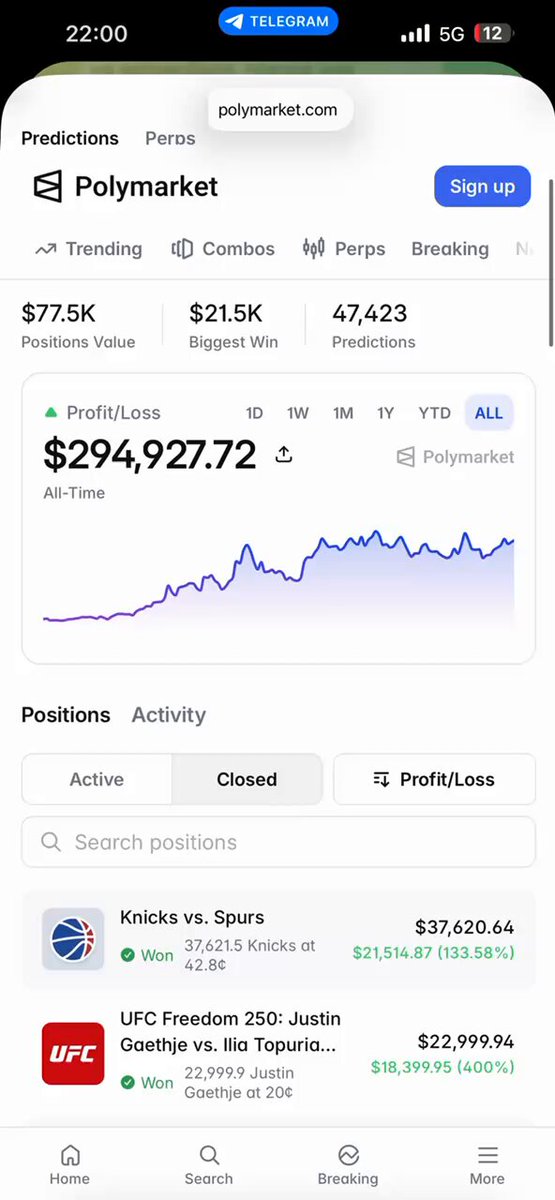Screen dimensions: 555x1200
Task: Open the Profit/Loss sort dropdown
Action: pyautogui.click(x=434, y=779)
